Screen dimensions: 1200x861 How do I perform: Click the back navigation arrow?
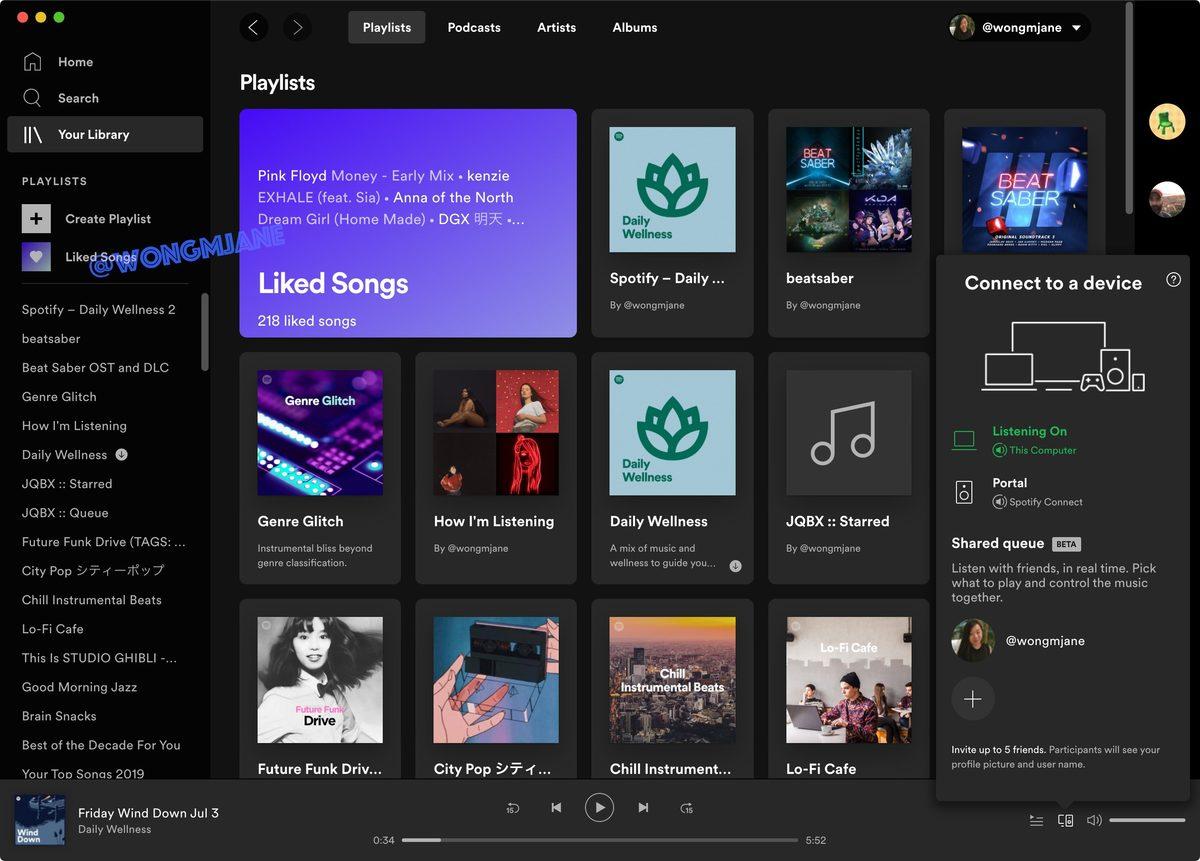point(253,27)
